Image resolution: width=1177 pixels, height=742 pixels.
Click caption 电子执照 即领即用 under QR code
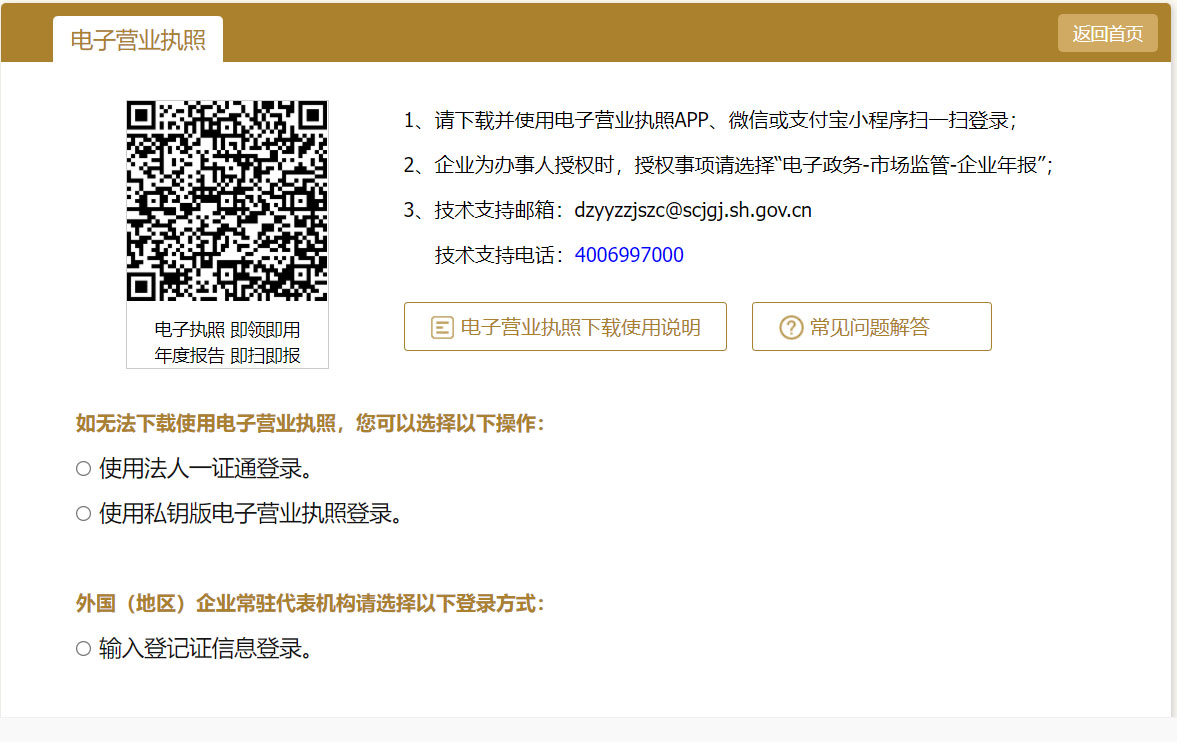click(227, 330)
